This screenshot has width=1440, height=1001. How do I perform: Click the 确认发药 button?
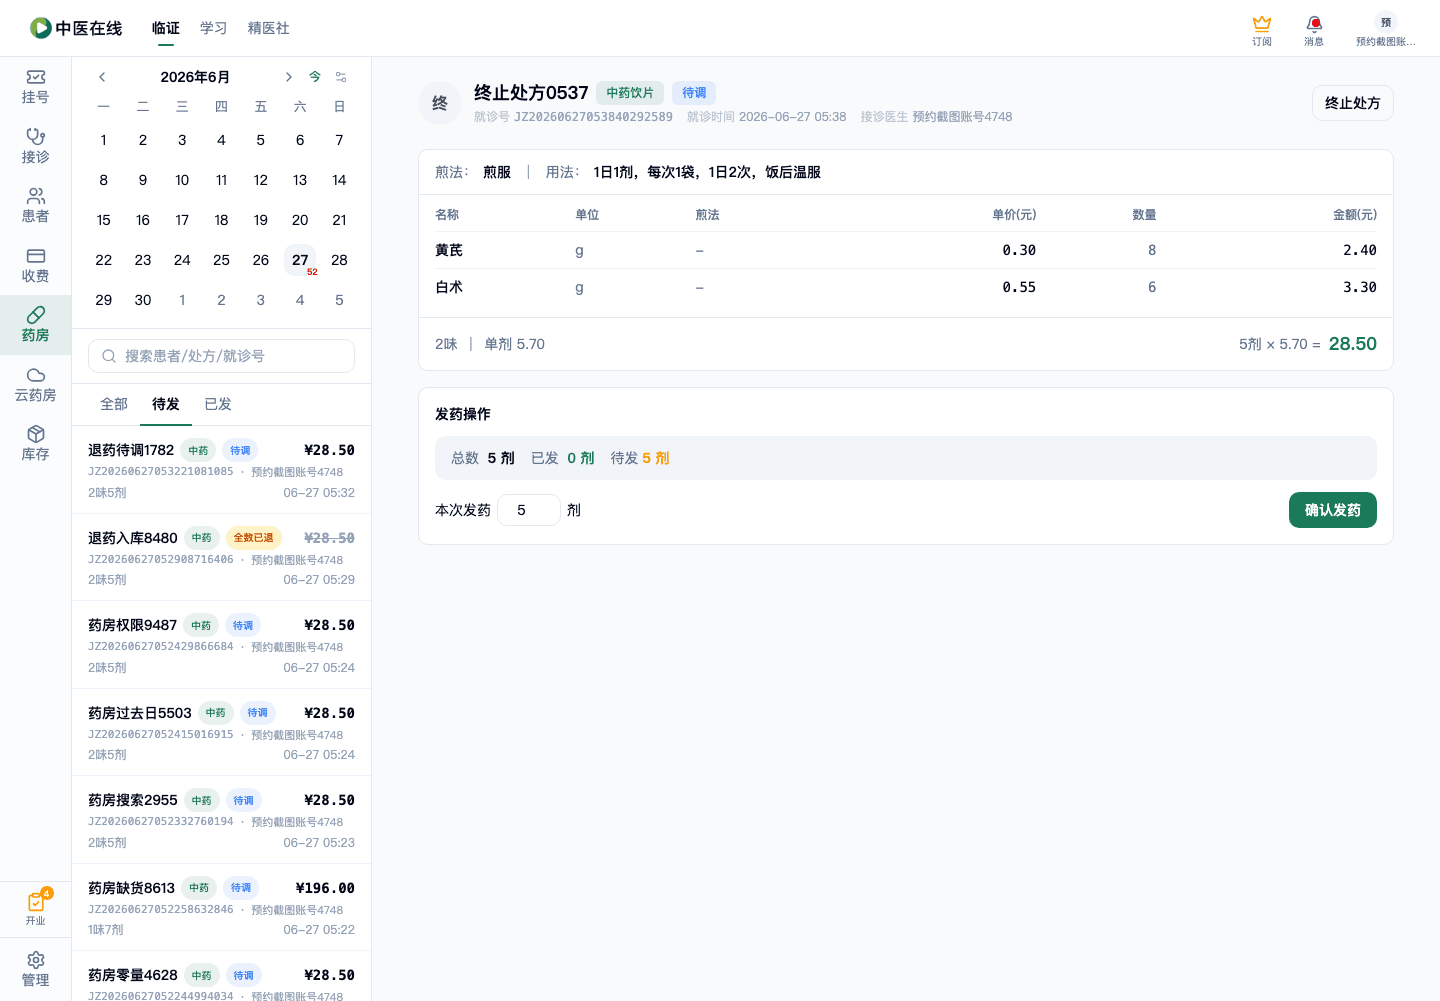pos(1332,510)
